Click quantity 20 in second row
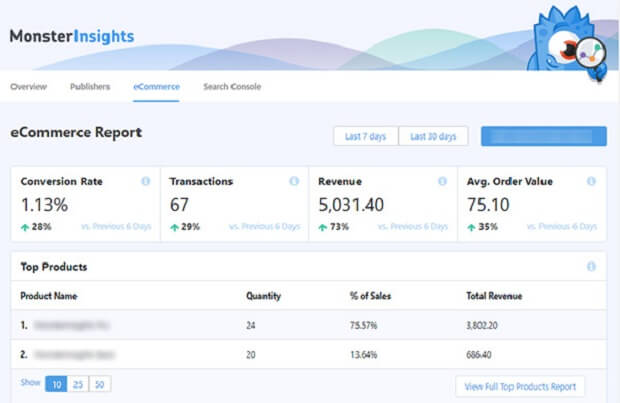620x403 pixels. [x=251, y=355]
